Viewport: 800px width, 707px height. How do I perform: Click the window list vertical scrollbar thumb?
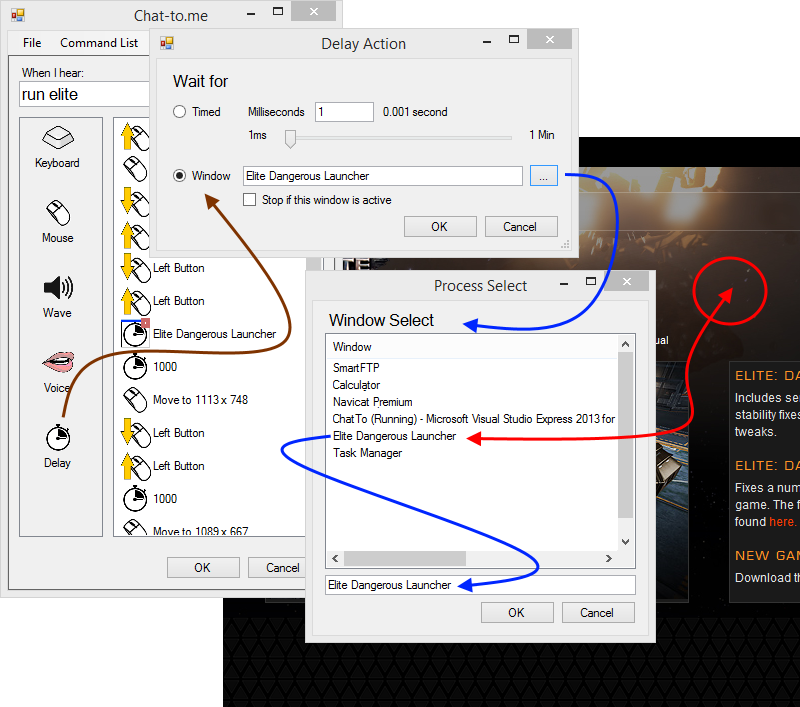coord(626,435)
